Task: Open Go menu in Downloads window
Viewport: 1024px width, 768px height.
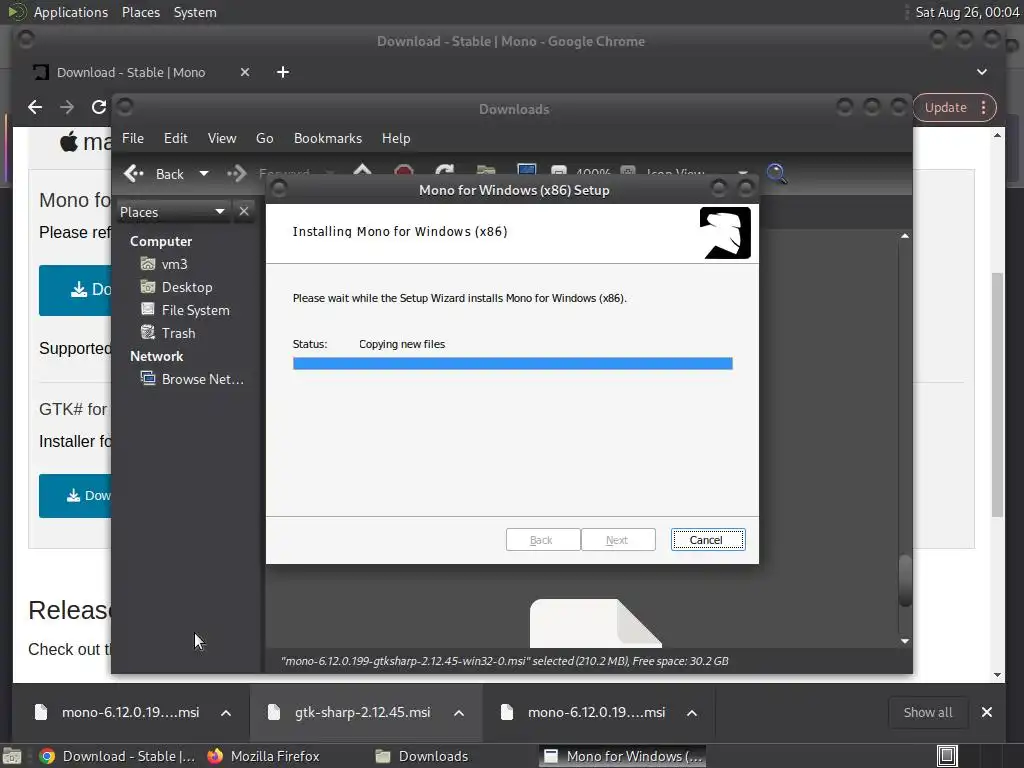Action: (x=264, y=138)
